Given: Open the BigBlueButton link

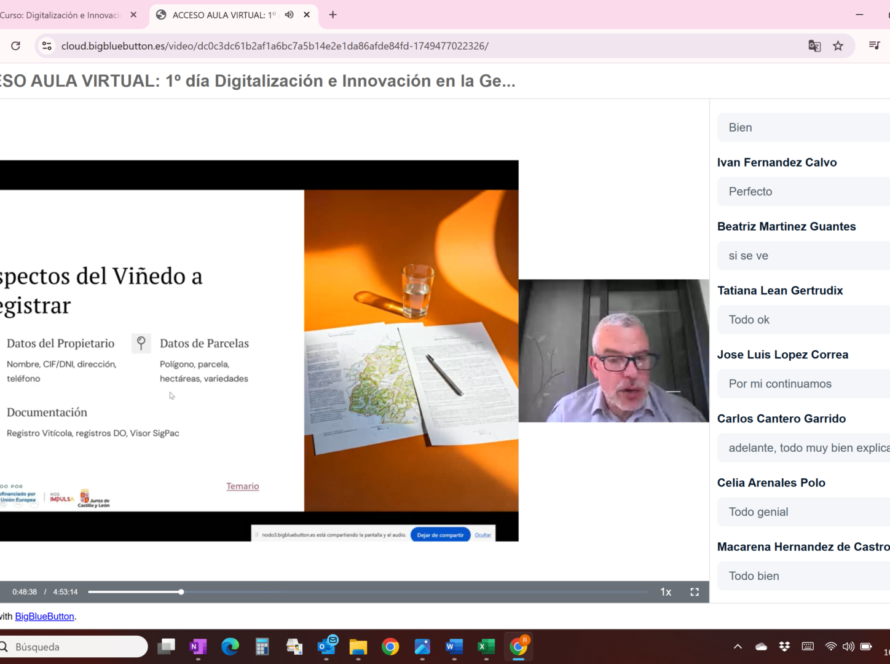Looking at the screenshot, I should tap(45, 617).
